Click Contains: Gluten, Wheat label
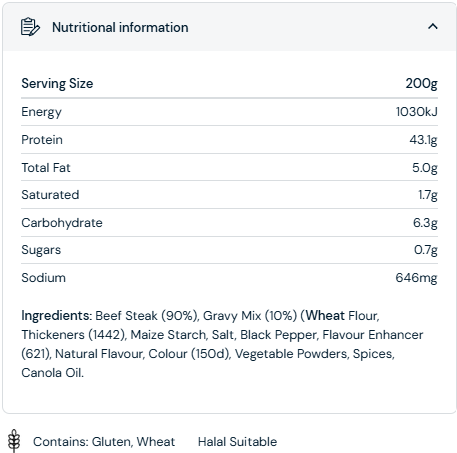This screenshot has width=457, height=453. pyautogui.click(x=104, y=442)
